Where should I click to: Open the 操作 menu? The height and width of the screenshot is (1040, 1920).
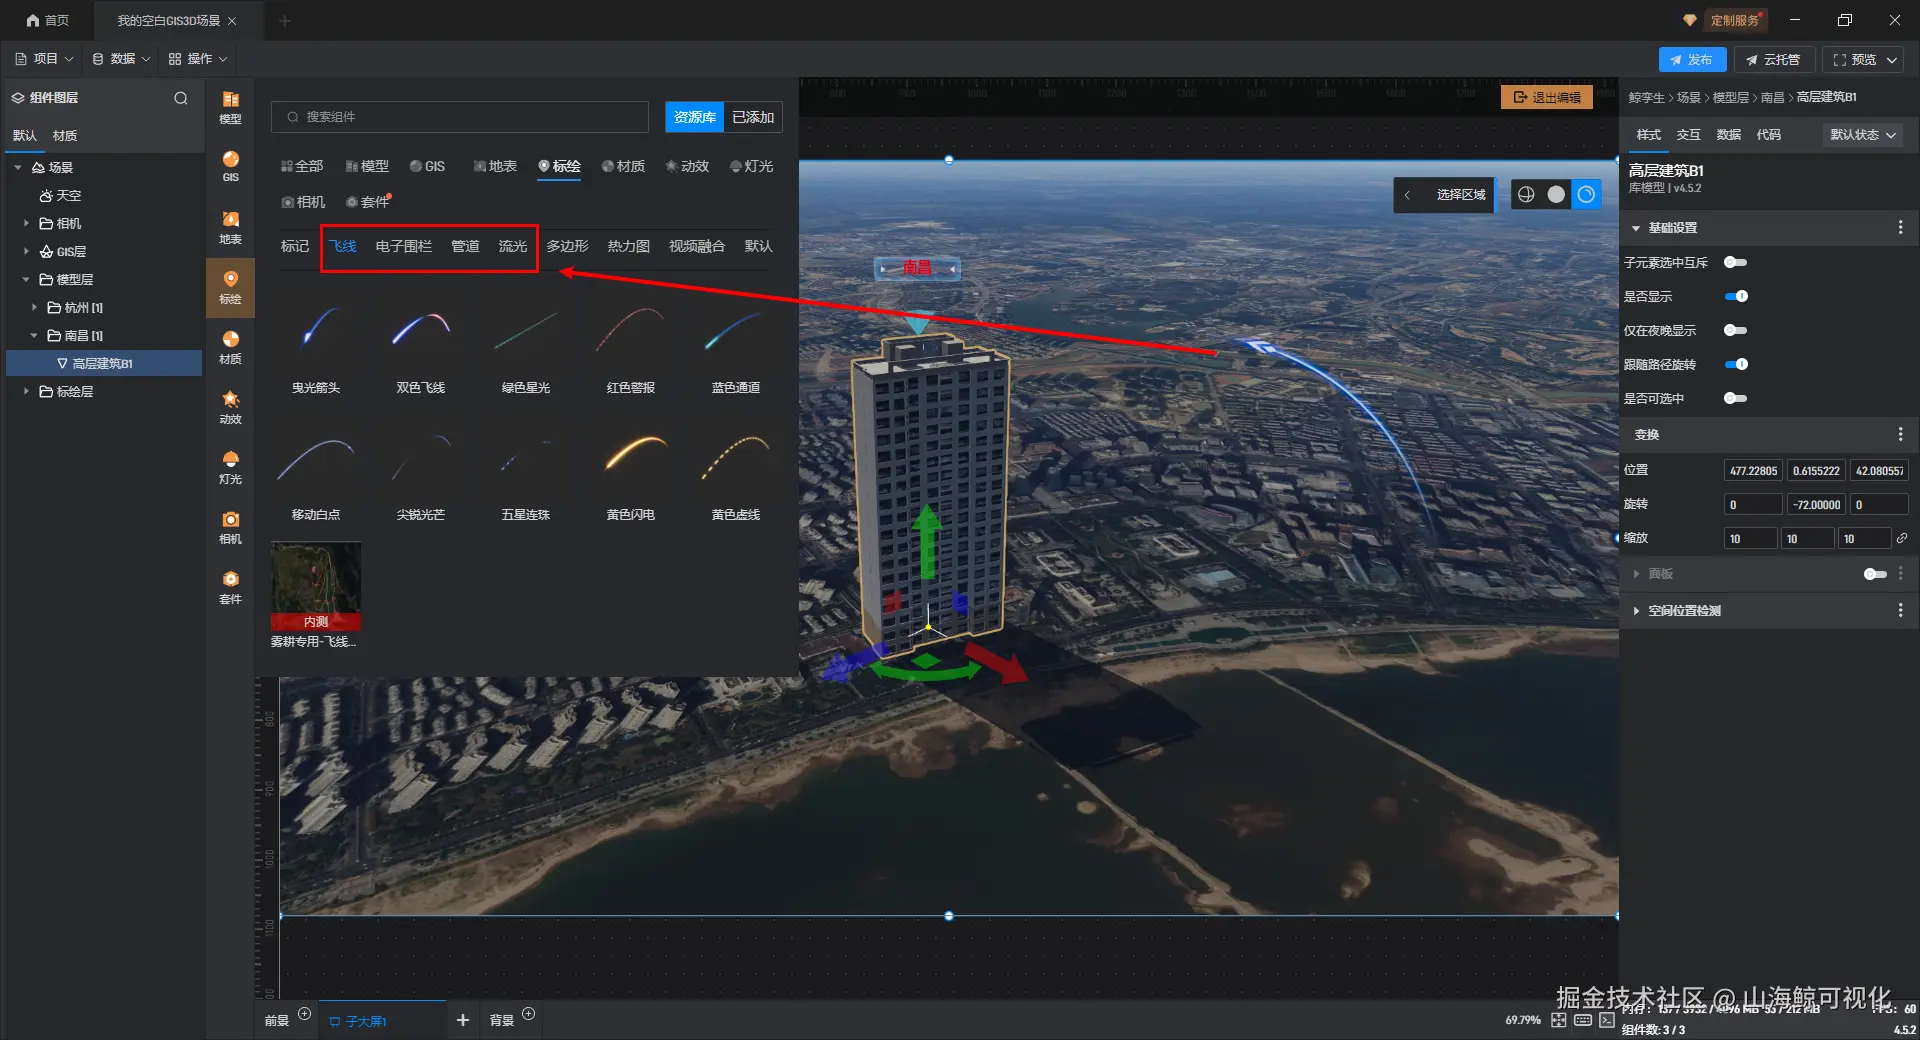click(198, 59)
